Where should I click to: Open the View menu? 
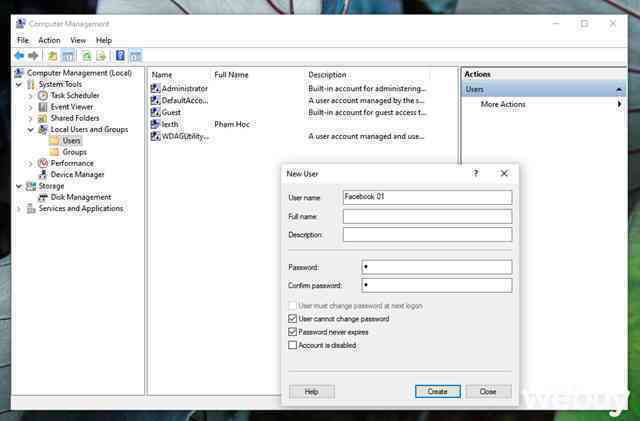pyautogui.click(x=78, y=40)
